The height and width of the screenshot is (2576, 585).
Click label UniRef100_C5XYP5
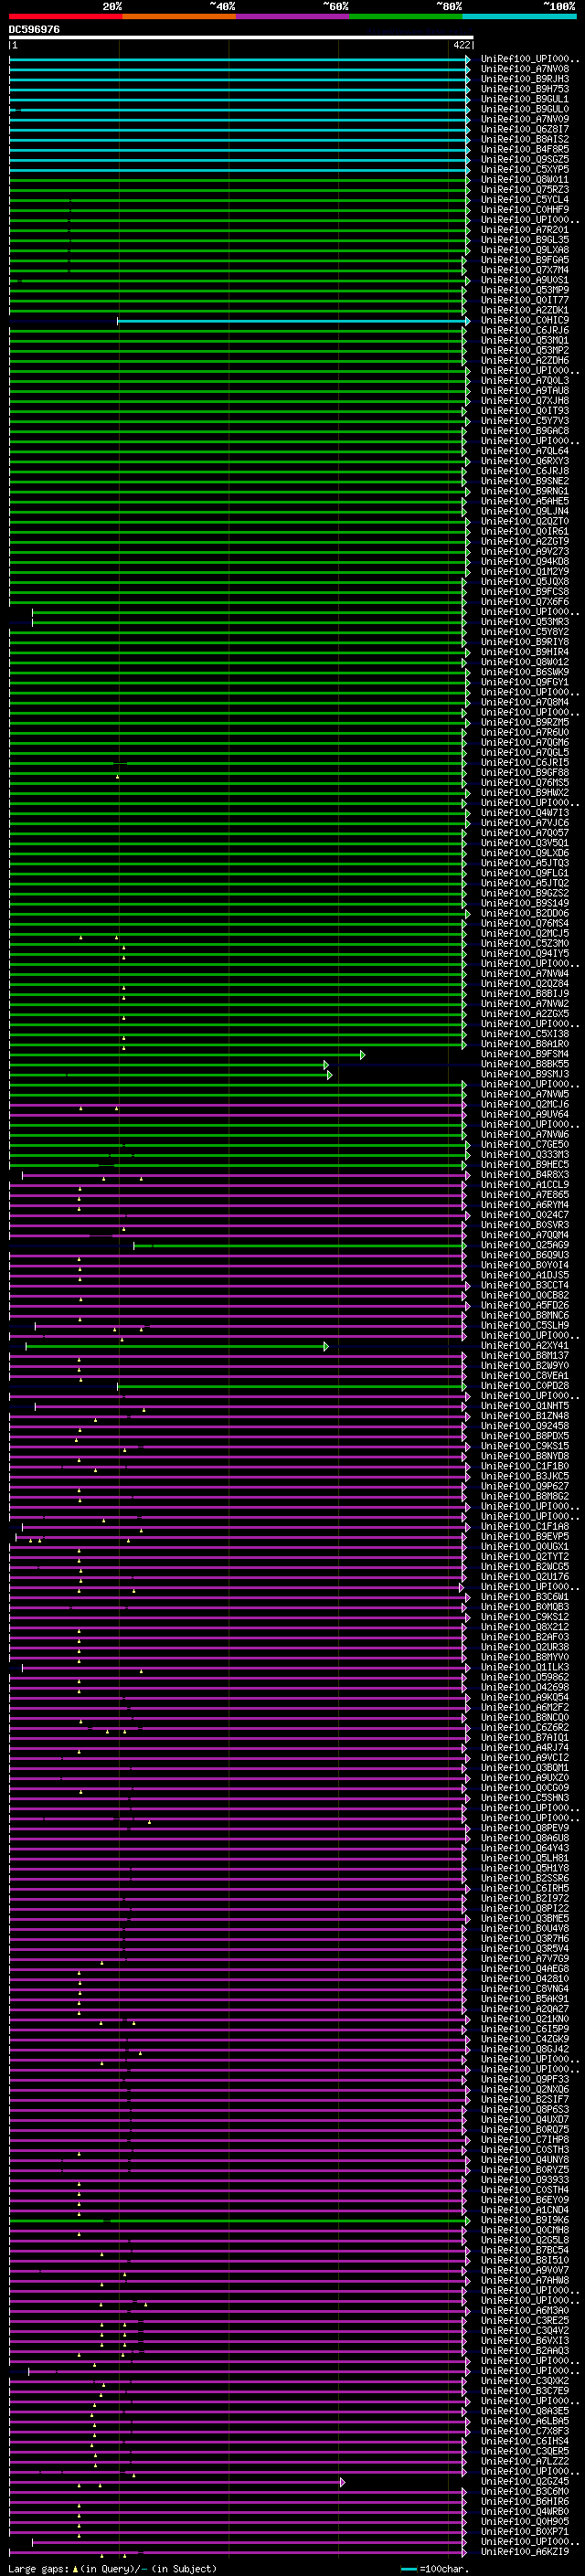(525, 169)
